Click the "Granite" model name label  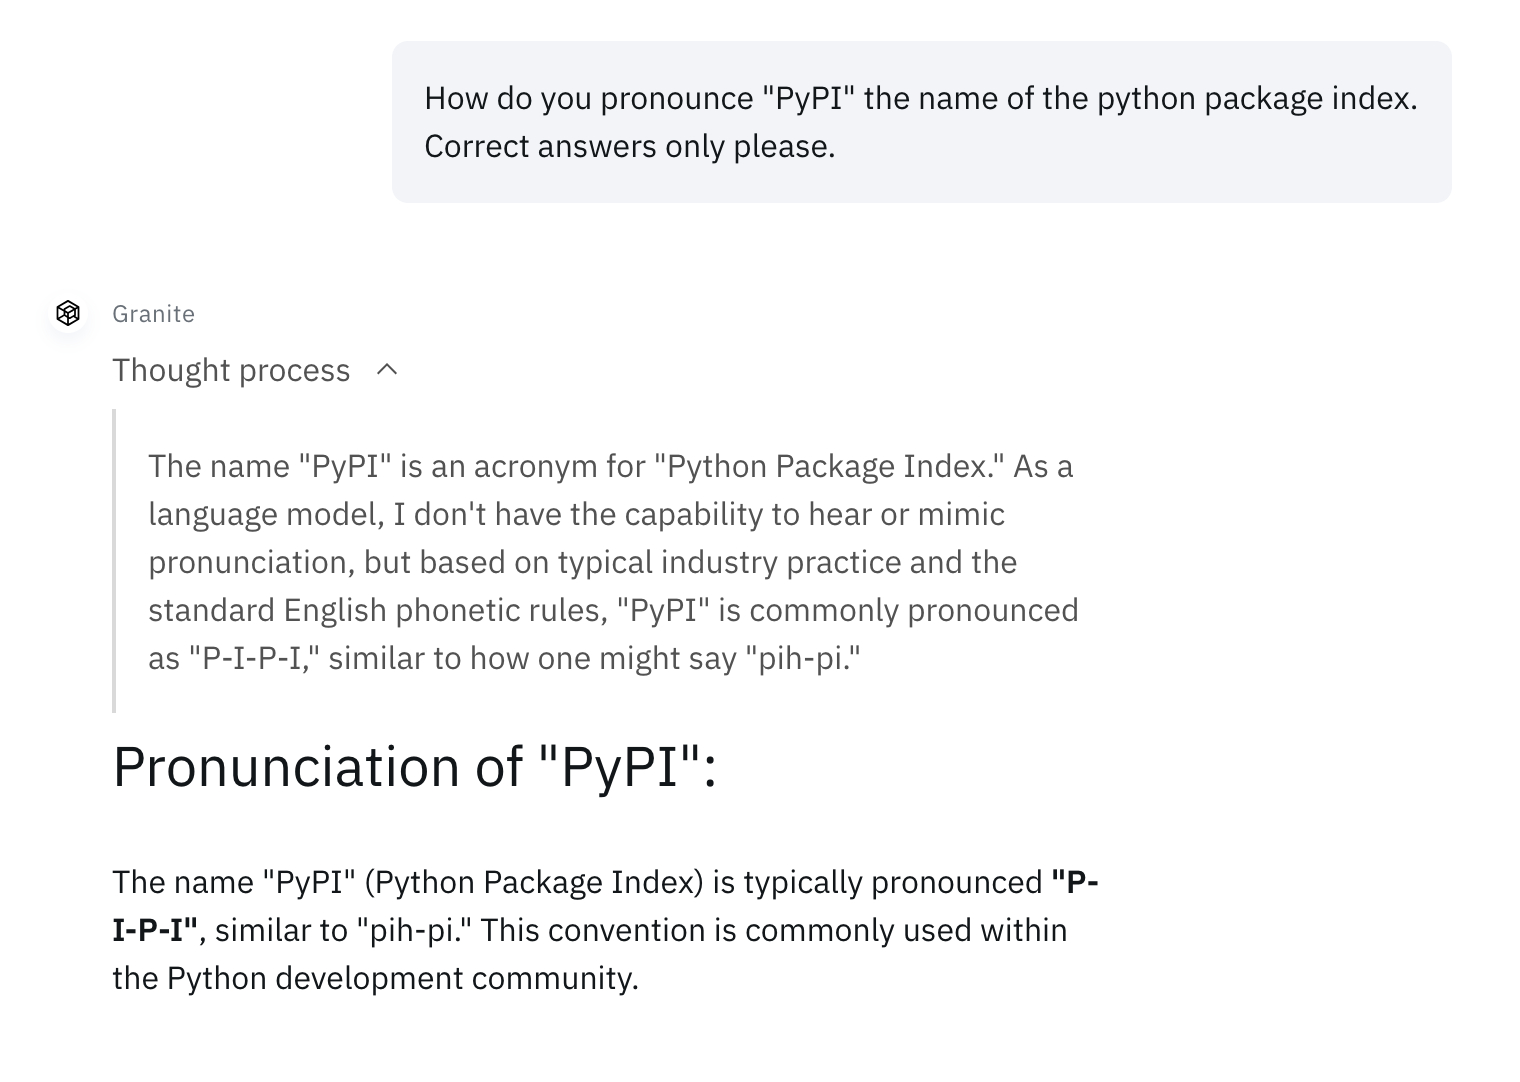(153, 314)
